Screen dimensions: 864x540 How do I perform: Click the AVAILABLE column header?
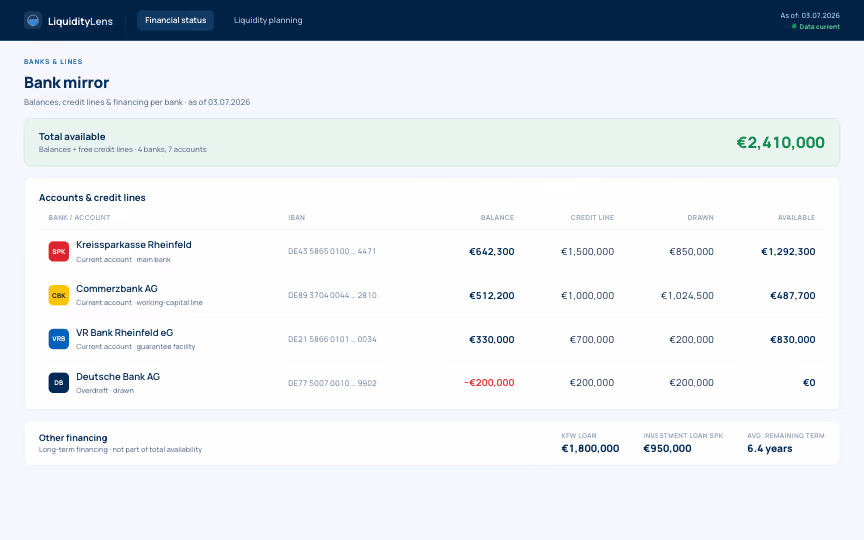[796, 218]
